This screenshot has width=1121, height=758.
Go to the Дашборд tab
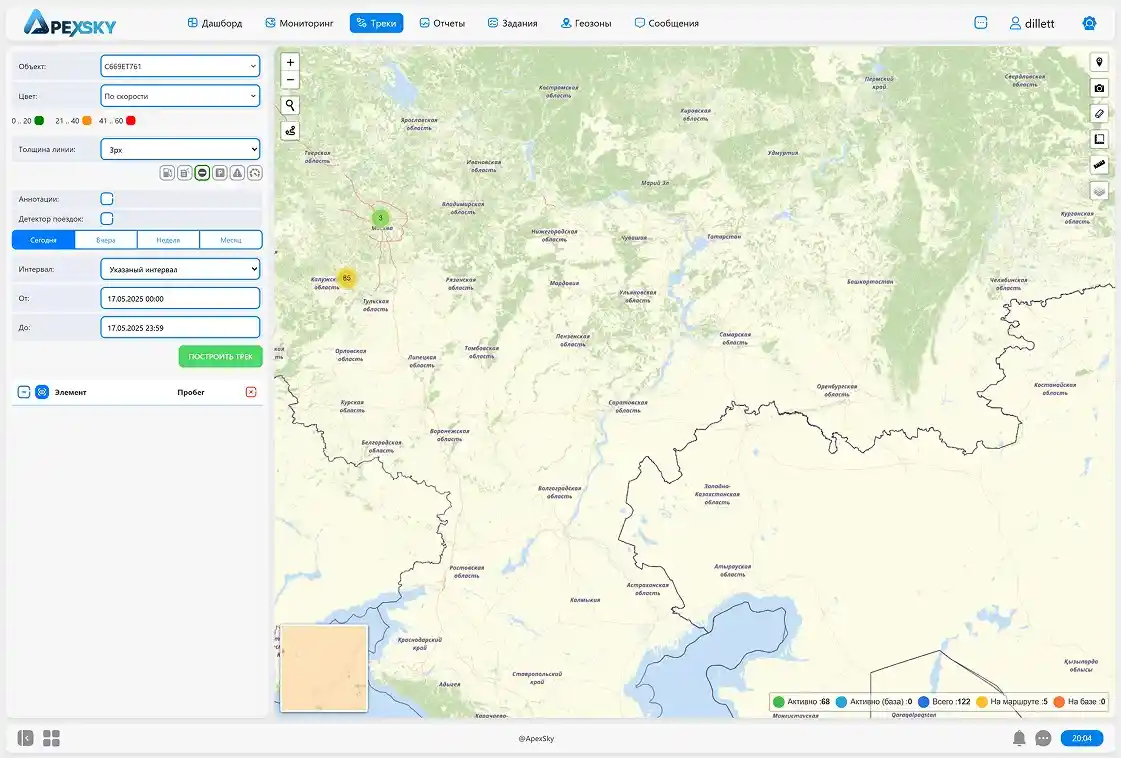(215, 23)
